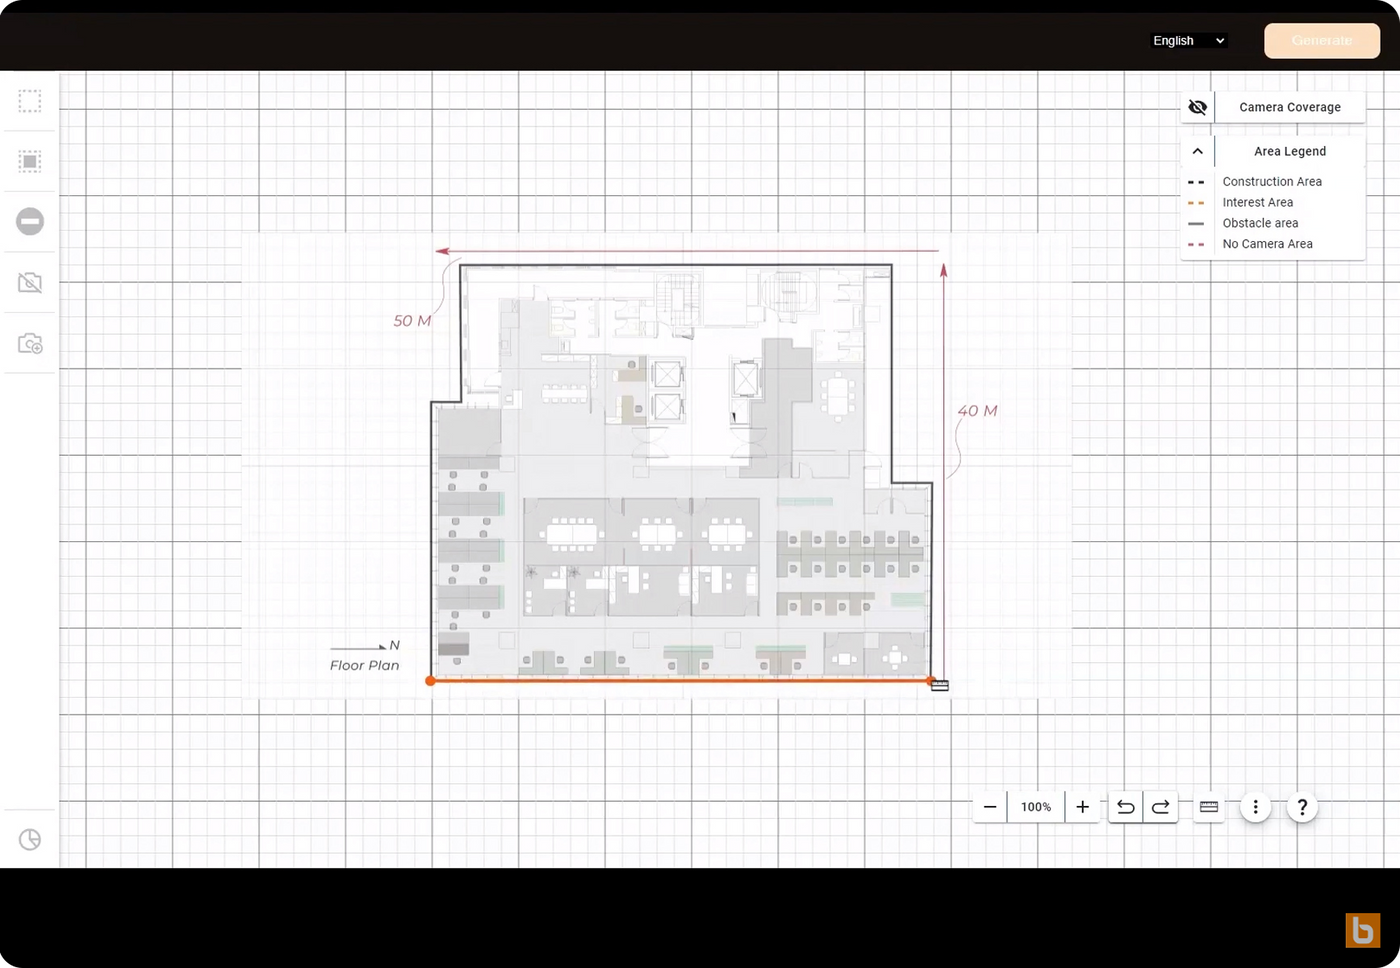
Task: Undo the last action
Action: pyautogui.click(x=1126, y=807)
